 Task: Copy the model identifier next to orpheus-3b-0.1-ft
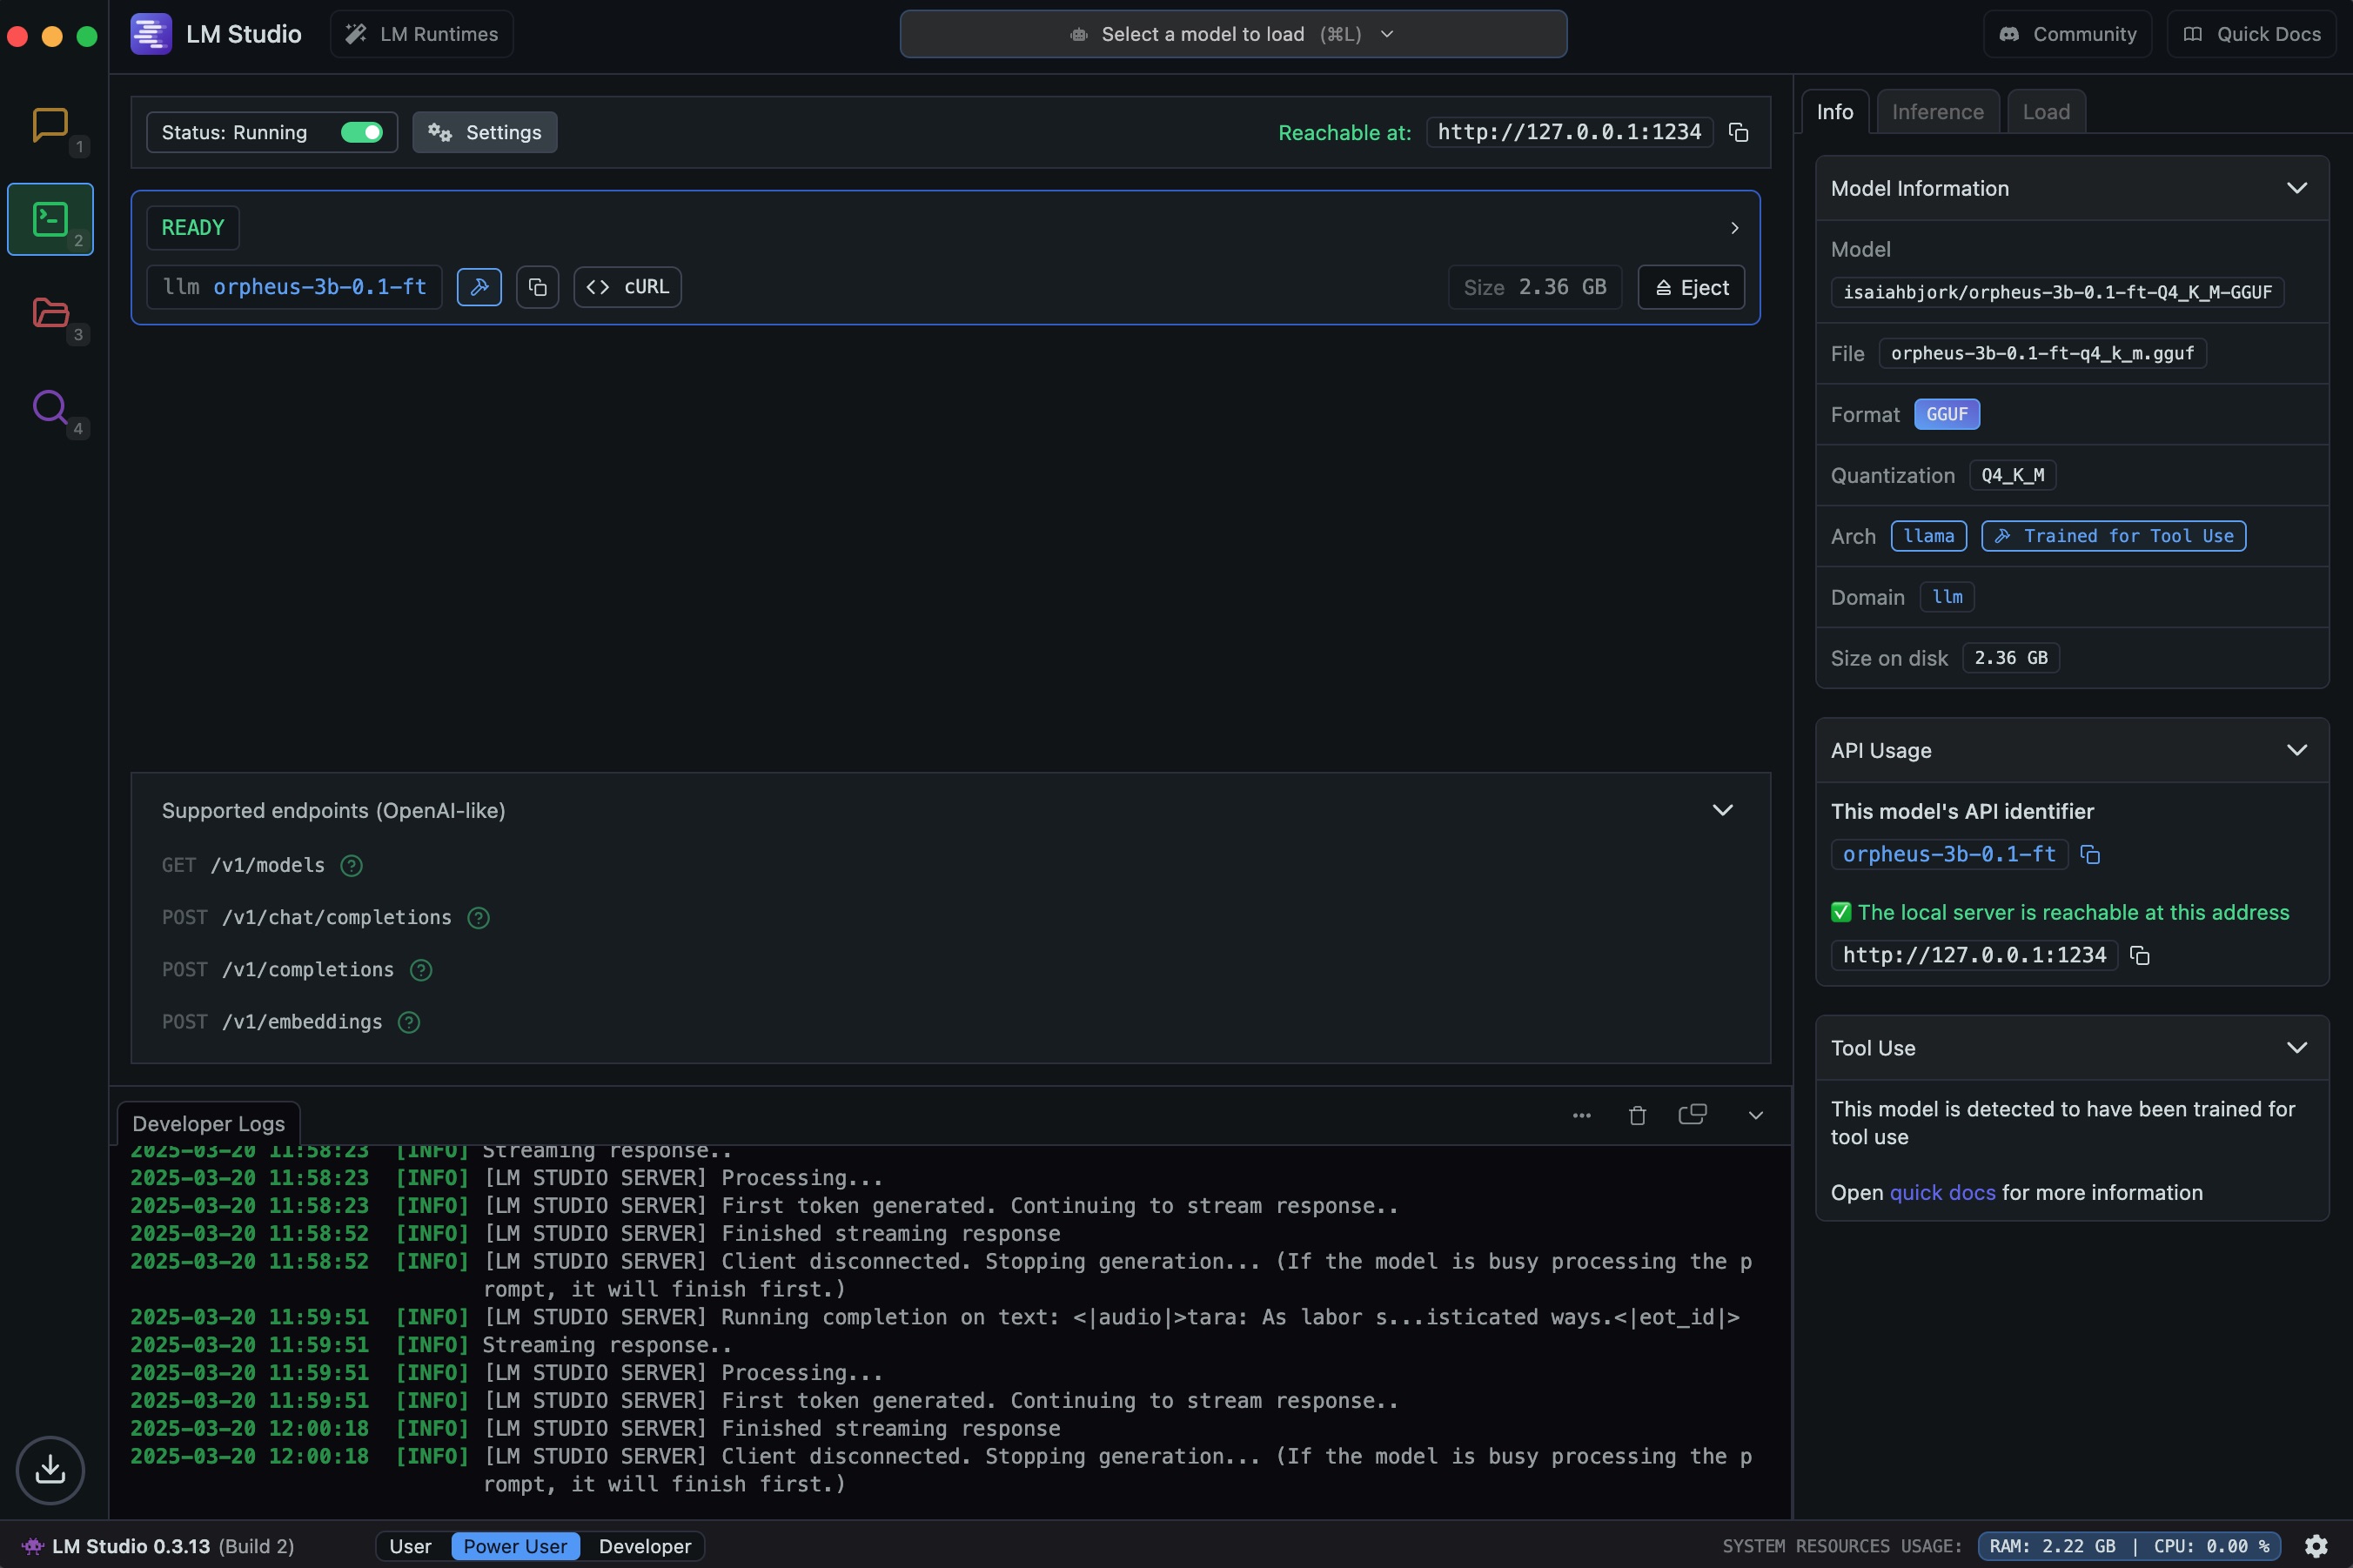tap(537, 287)
